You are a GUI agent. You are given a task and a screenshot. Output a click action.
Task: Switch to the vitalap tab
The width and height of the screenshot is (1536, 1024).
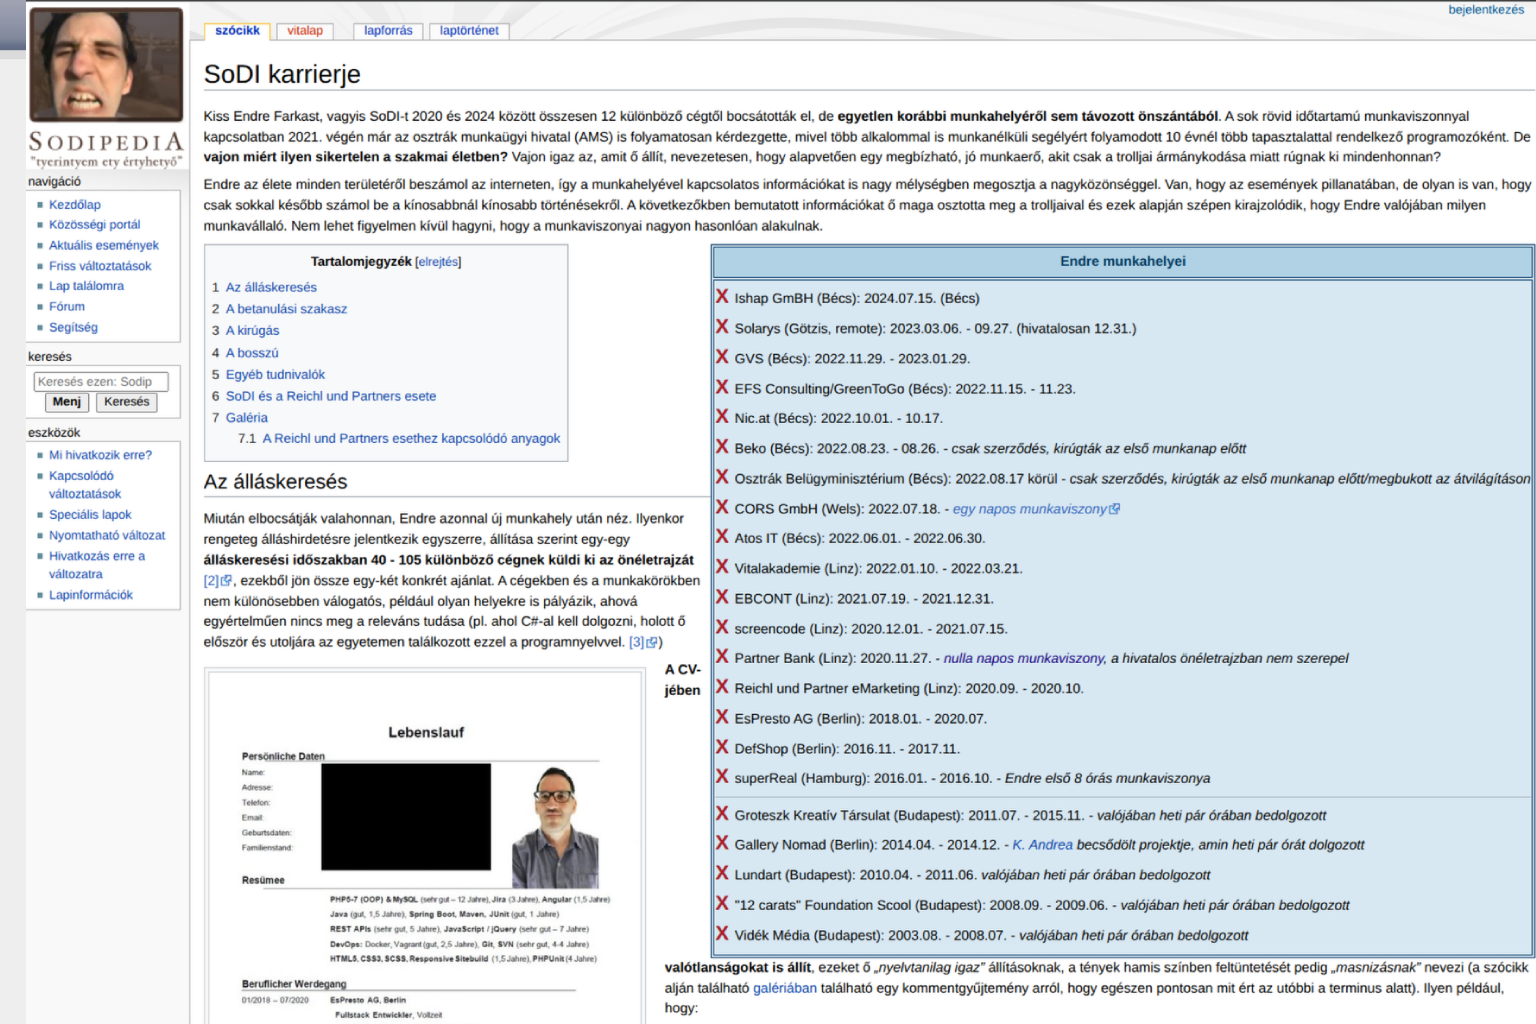pyautogui.click(x=305, y=31)
